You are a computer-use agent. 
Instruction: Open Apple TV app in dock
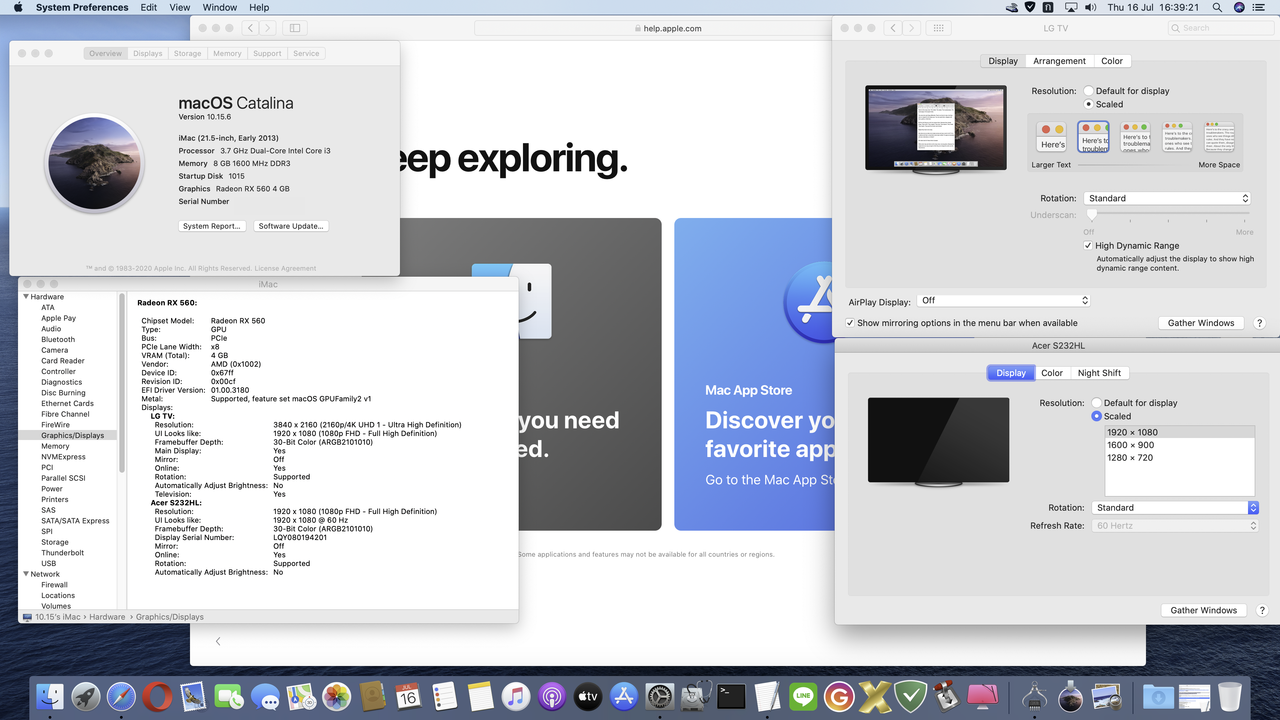tap(587, 696)
